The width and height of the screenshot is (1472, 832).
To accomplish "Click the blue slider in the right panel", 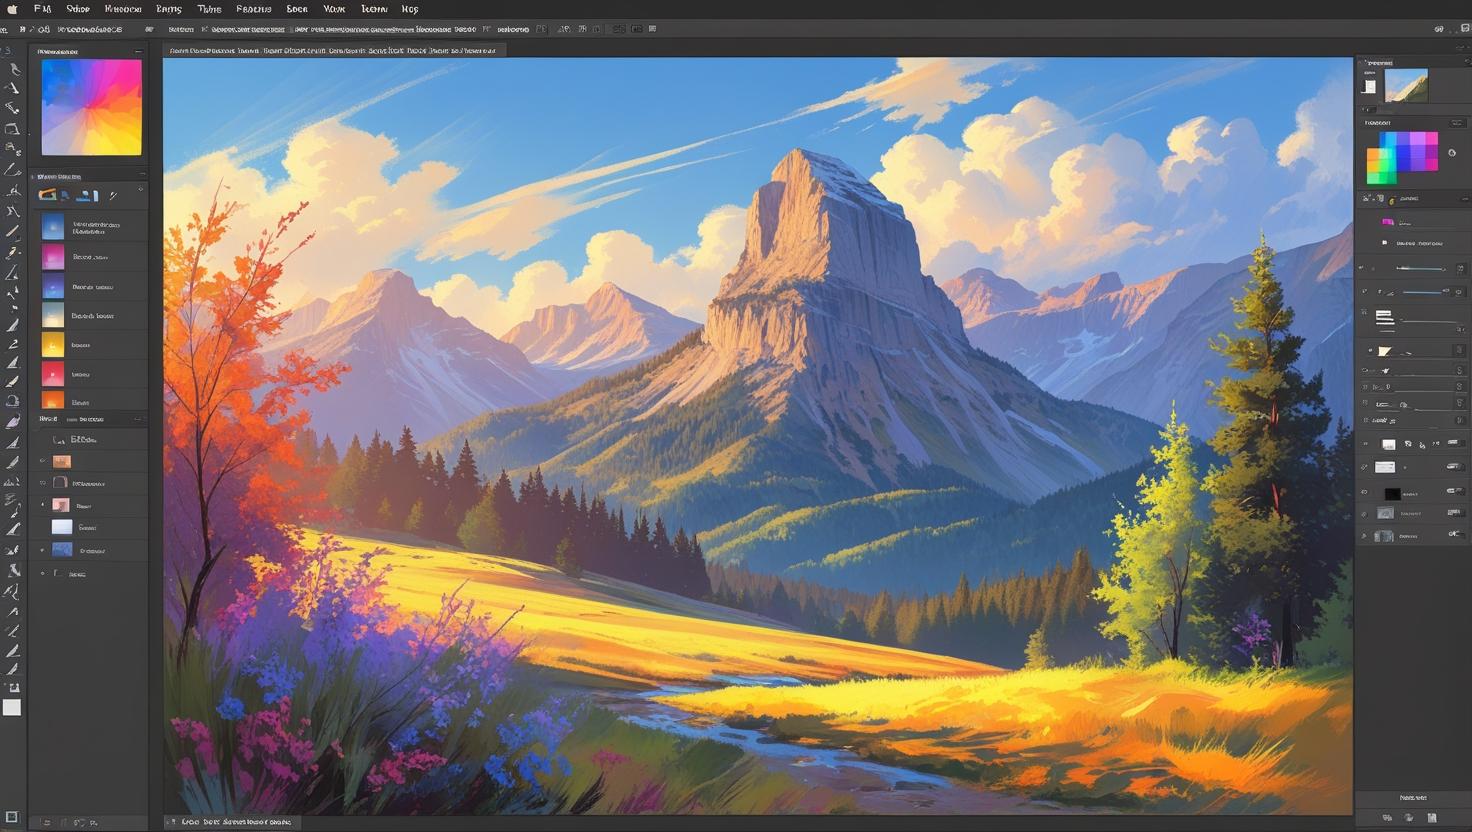I will coord(1424,292).
